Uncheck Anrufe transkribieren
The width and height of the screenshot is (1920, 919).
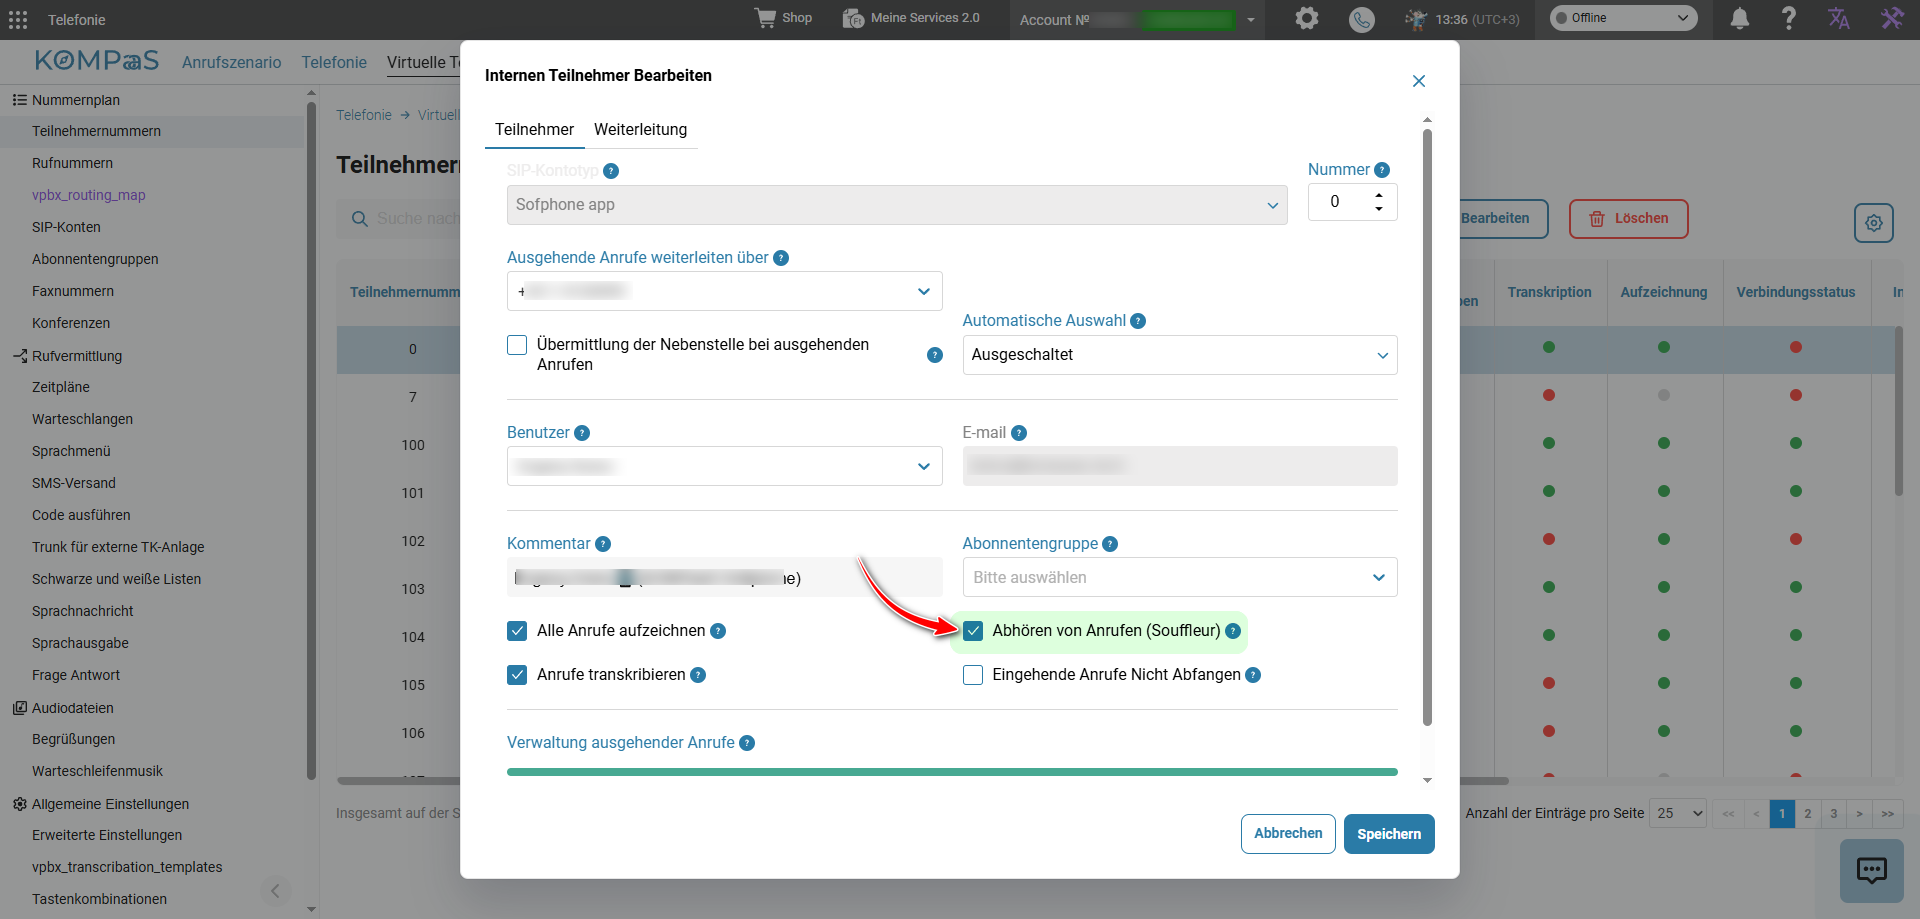(517, 675)
